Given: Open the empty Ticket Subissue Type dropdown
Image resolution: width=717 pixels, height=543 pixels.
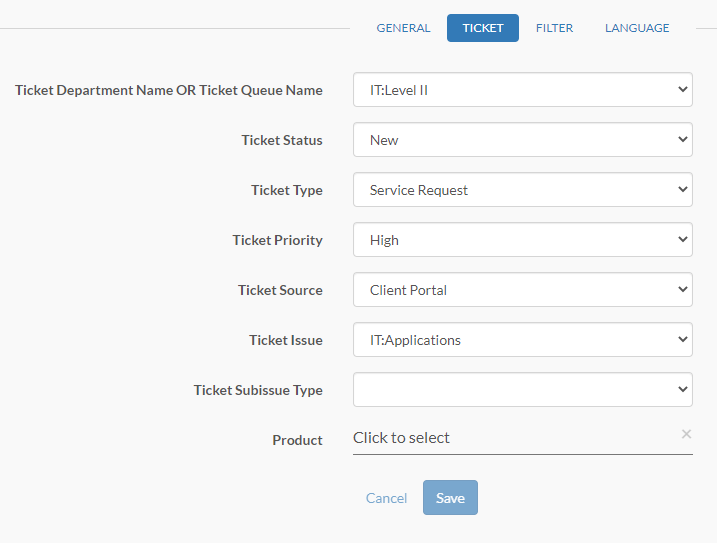Looking at the screenshot, I should [x=523, y=390].
